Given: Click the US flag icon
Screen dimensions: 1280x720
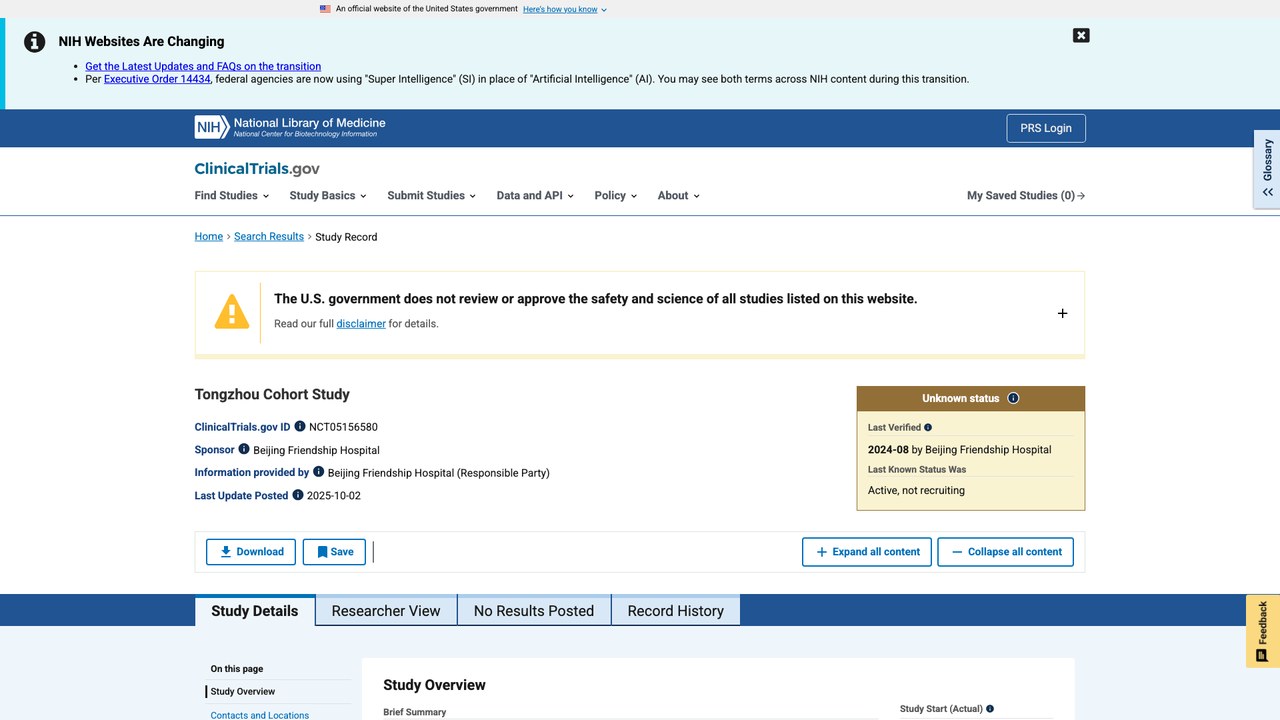Looking at the screenshot, I should (x=325, y=9).
